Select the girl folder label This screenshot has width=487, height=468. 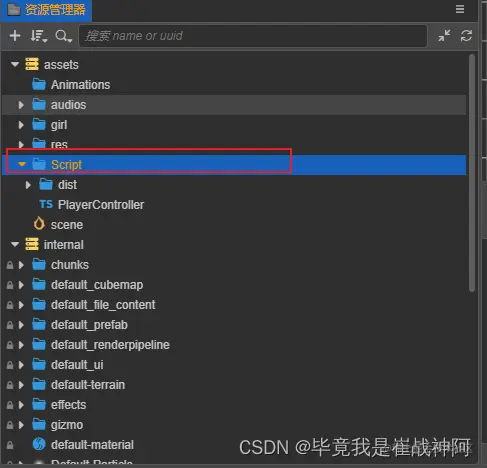(59, 125)
